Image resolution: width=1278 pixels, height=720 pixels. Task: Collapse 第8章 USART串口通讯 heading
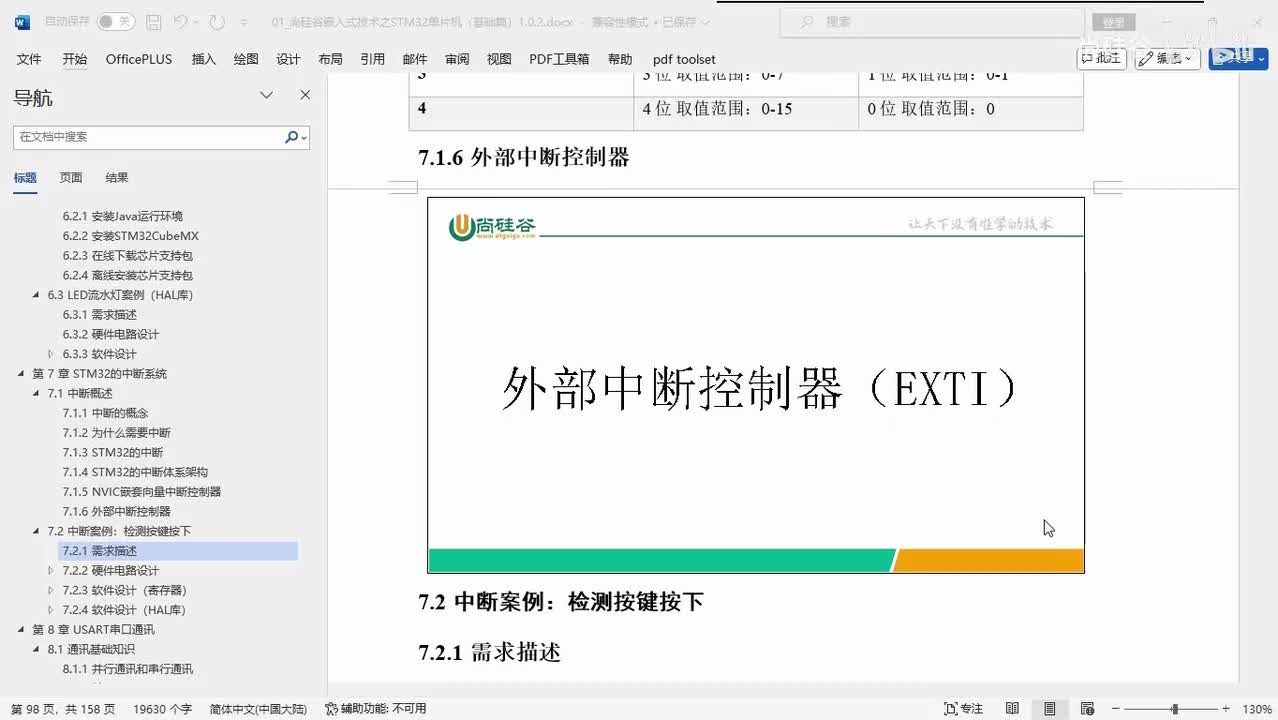click(22, 630)
